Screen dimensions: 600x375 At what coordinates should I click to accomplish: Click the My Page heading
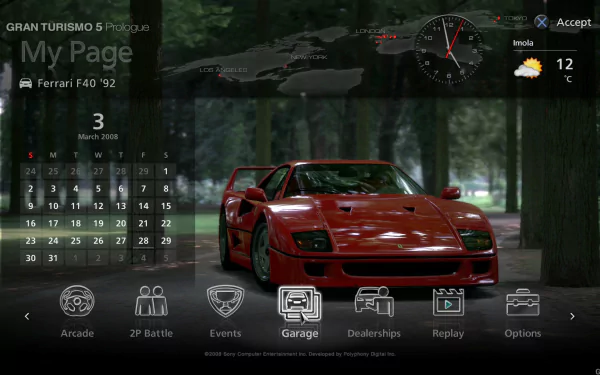[77, 52]
